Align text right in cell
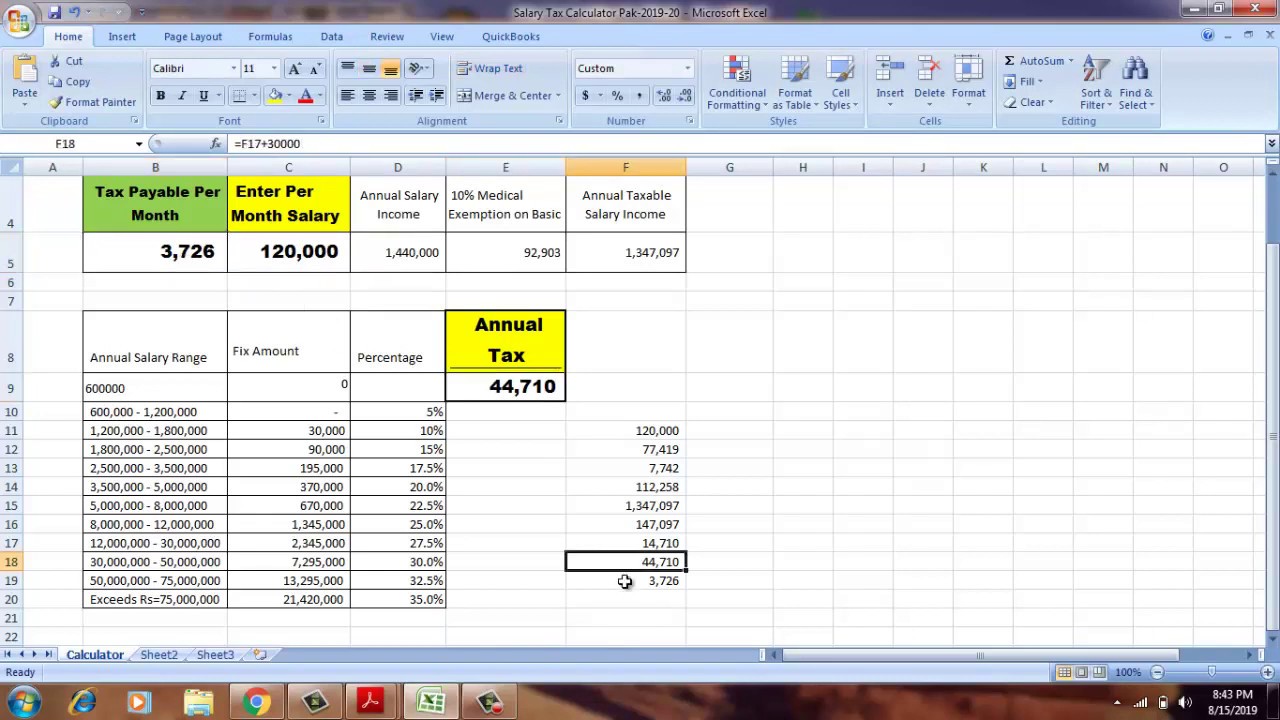The height and width of the screenshot is (720, 1280). (391, 96)
